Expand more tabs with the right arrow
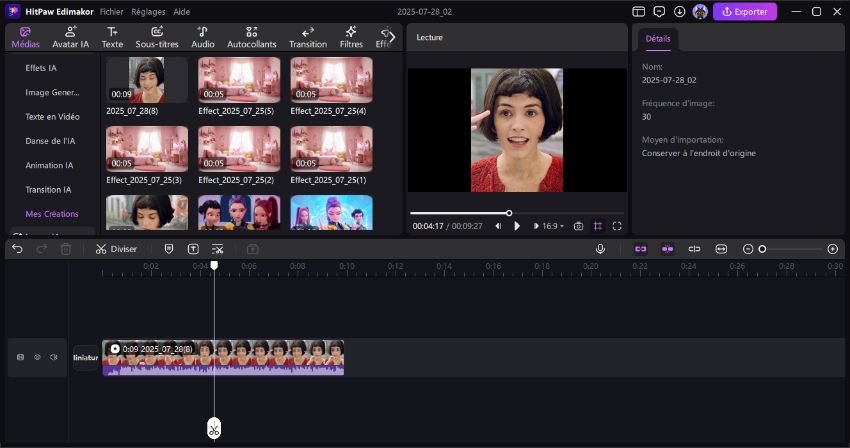The height and width of the screenshot is (448, 850). [391, 37]
